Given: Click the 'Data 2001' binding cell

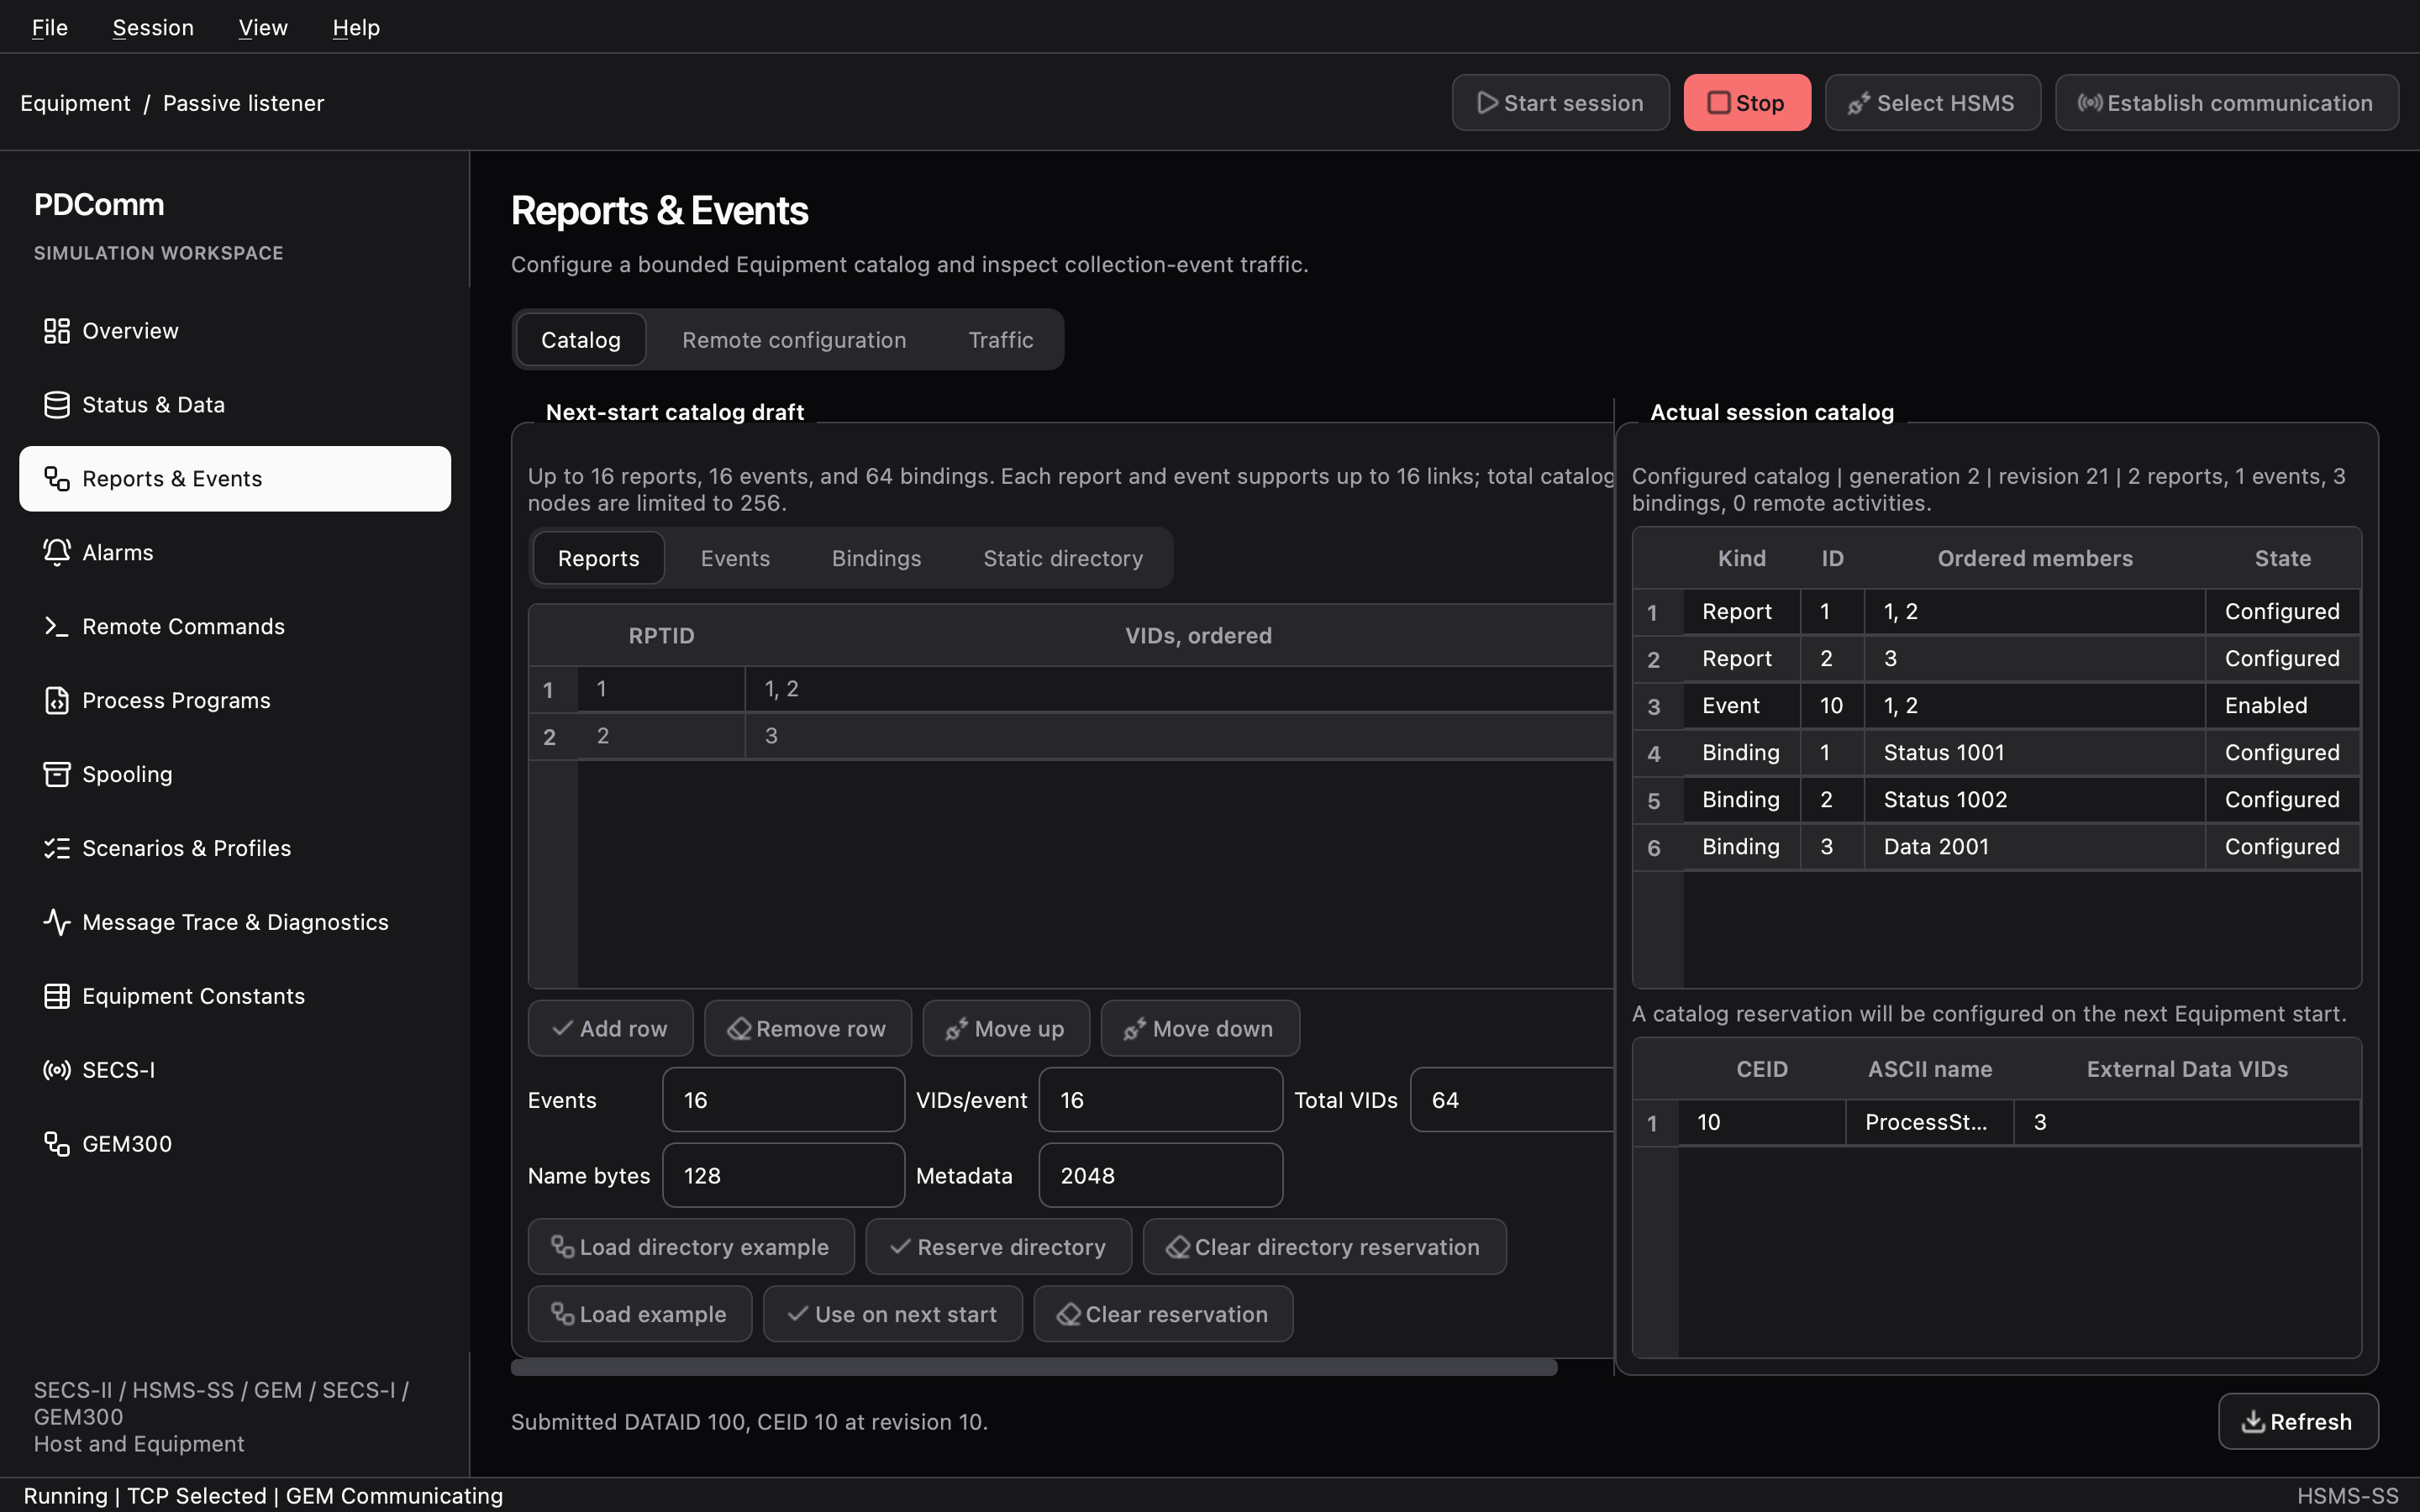Looking at the screenshot, I should [x=2034, y=847].
